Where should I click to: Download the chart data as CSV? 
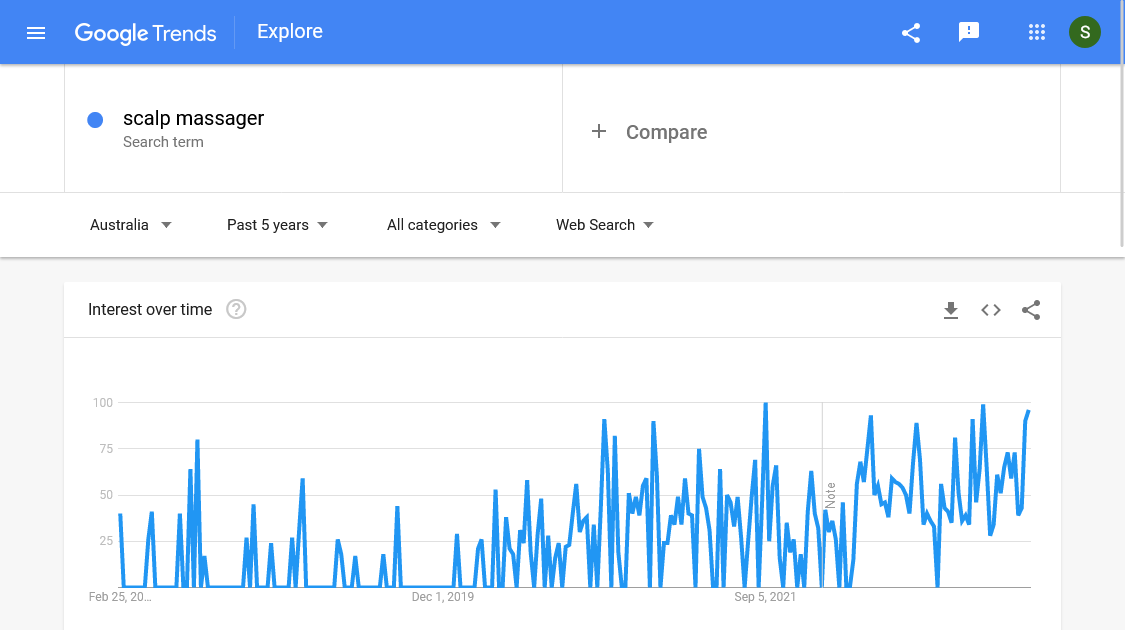pyautogui.click(x=951, y=310)
